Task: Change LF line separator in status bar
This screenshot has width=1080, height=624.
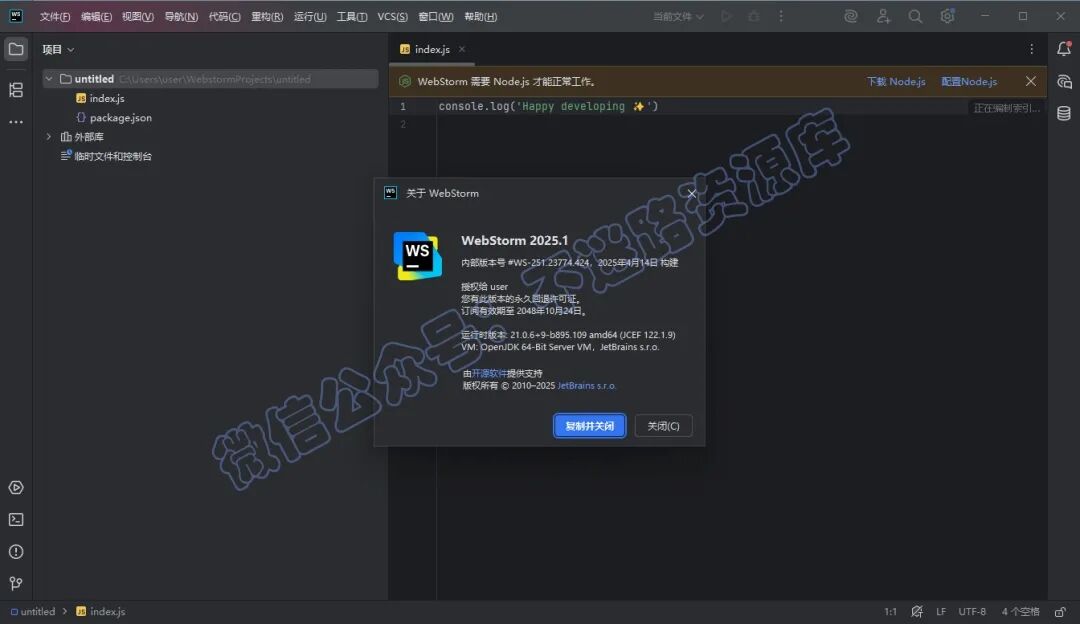Action: click(941, 612)
